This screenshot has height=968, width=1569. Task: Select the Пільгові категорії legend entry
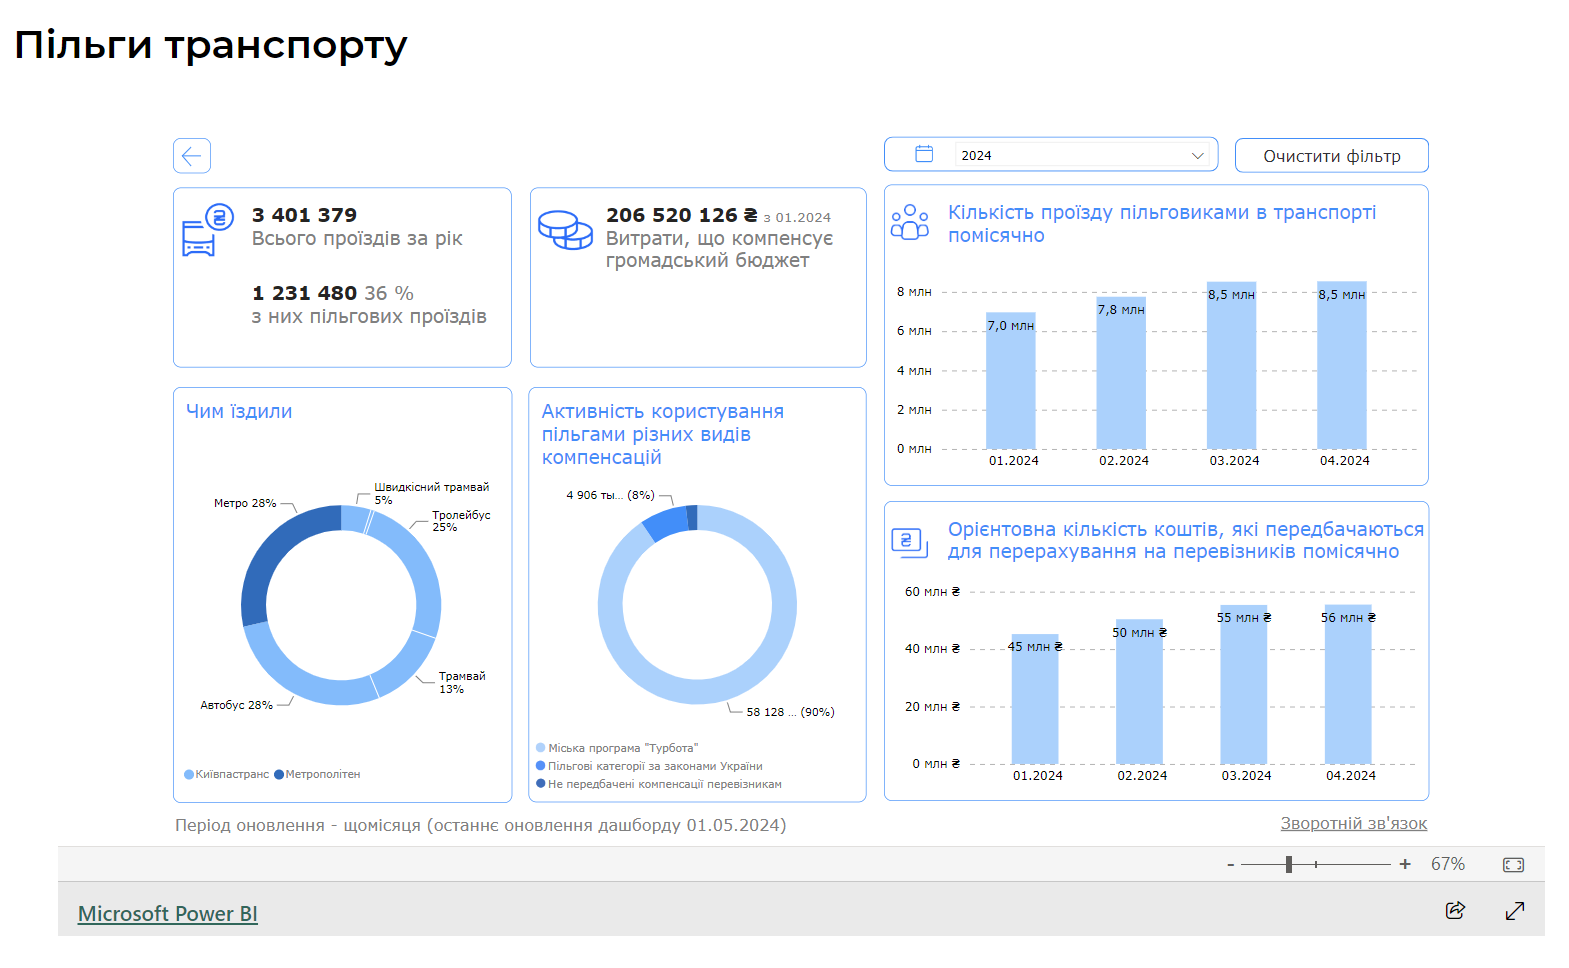(x=654, y=766)
